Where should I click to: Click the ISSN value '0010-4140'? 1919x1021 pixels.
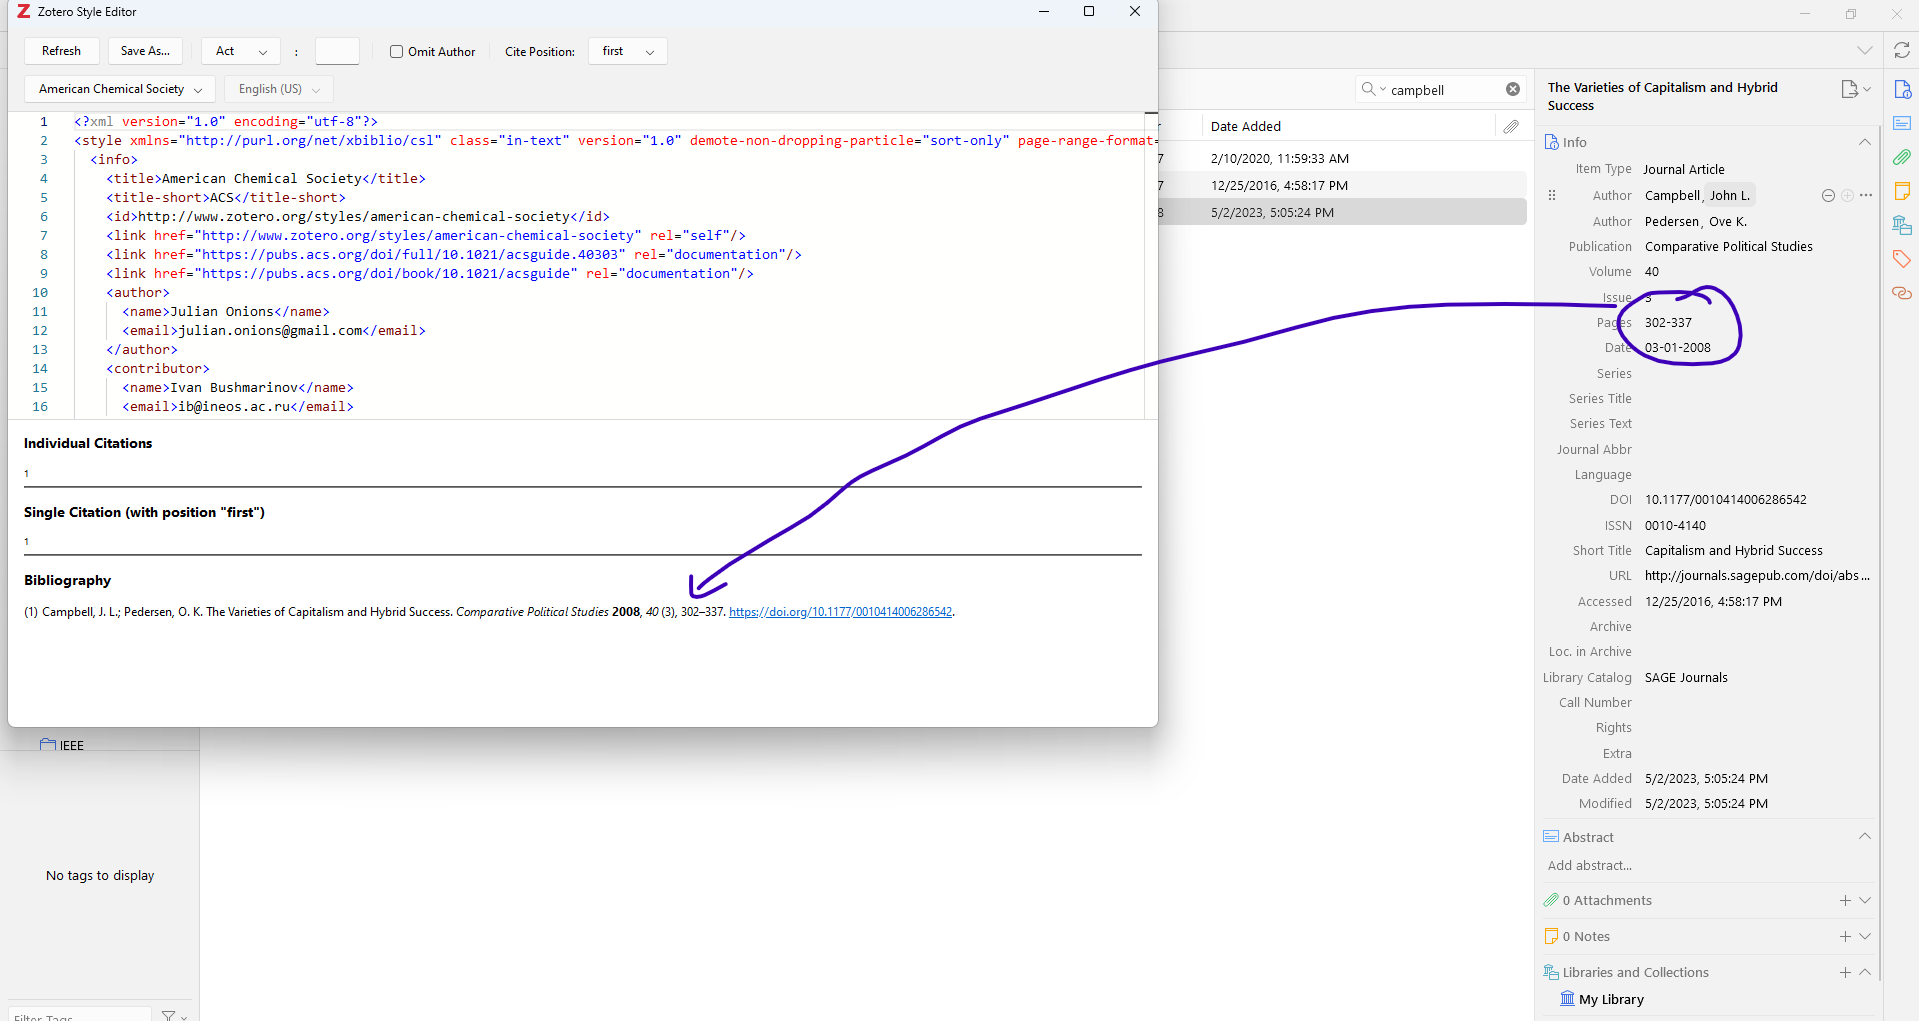point(1675,525)
